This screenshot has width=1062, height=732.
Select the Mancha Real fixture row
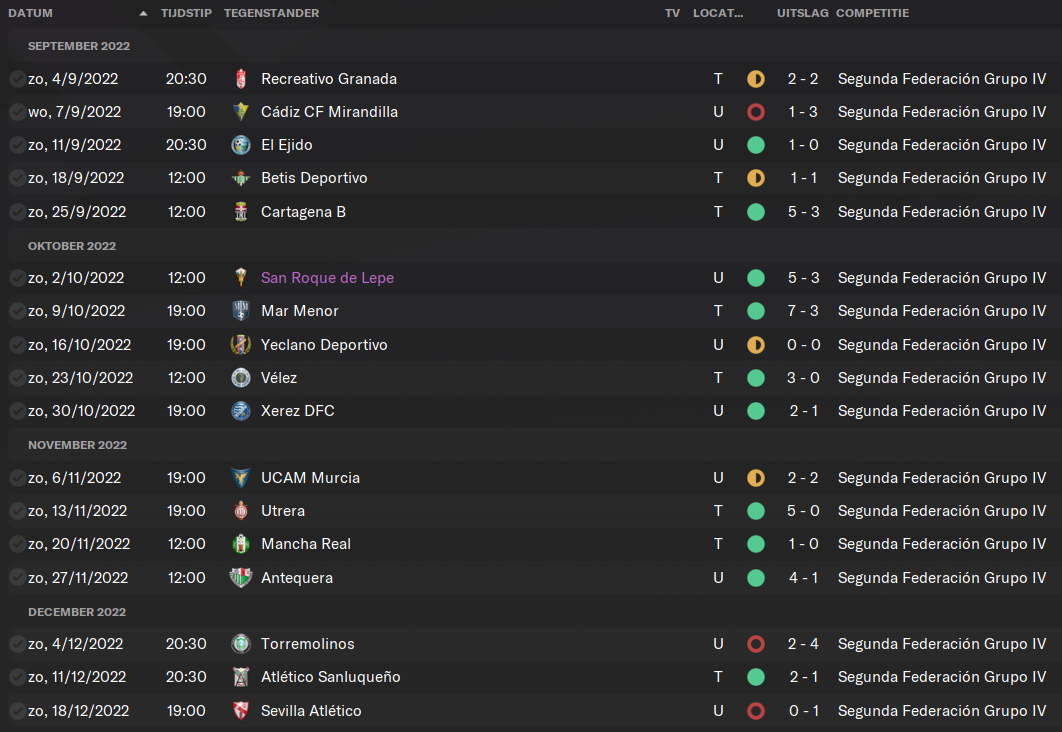[531, 544]
